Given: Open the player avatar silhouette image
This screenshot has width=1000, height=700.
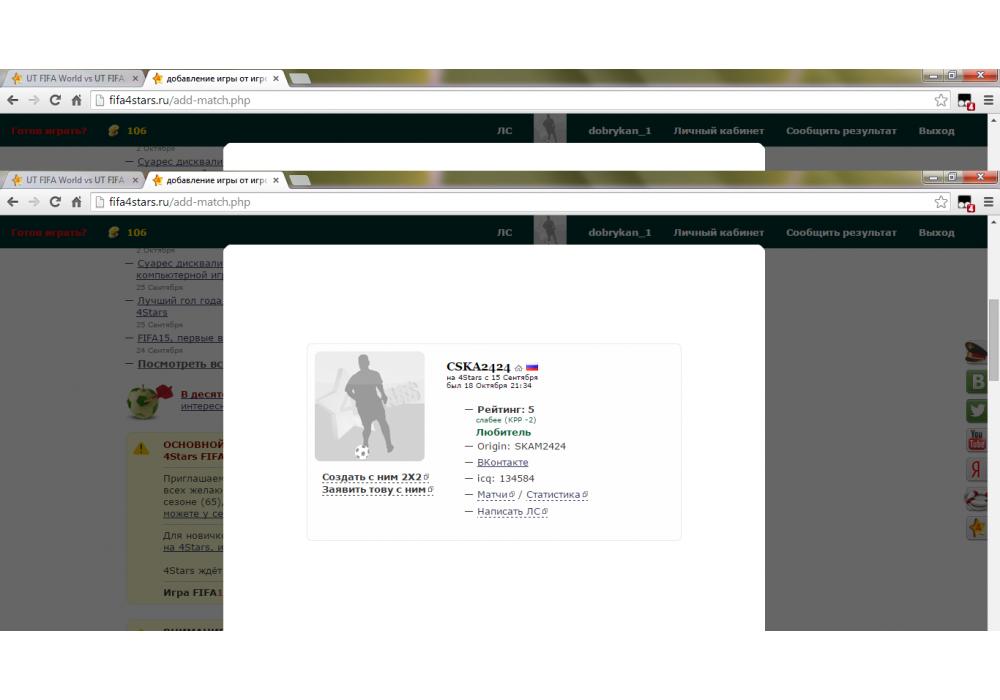Looking at the screenshot, I should click(369, 406).
